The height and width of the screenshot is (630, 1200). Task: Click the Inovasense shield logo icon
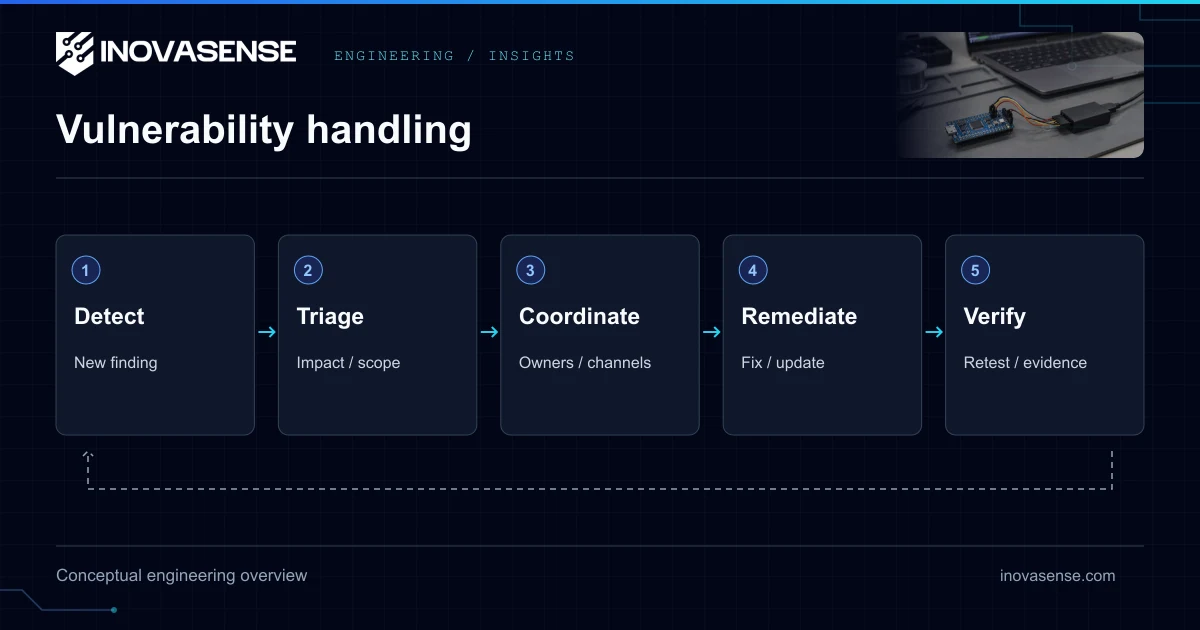pyautogui.click(x=75, y=53)
